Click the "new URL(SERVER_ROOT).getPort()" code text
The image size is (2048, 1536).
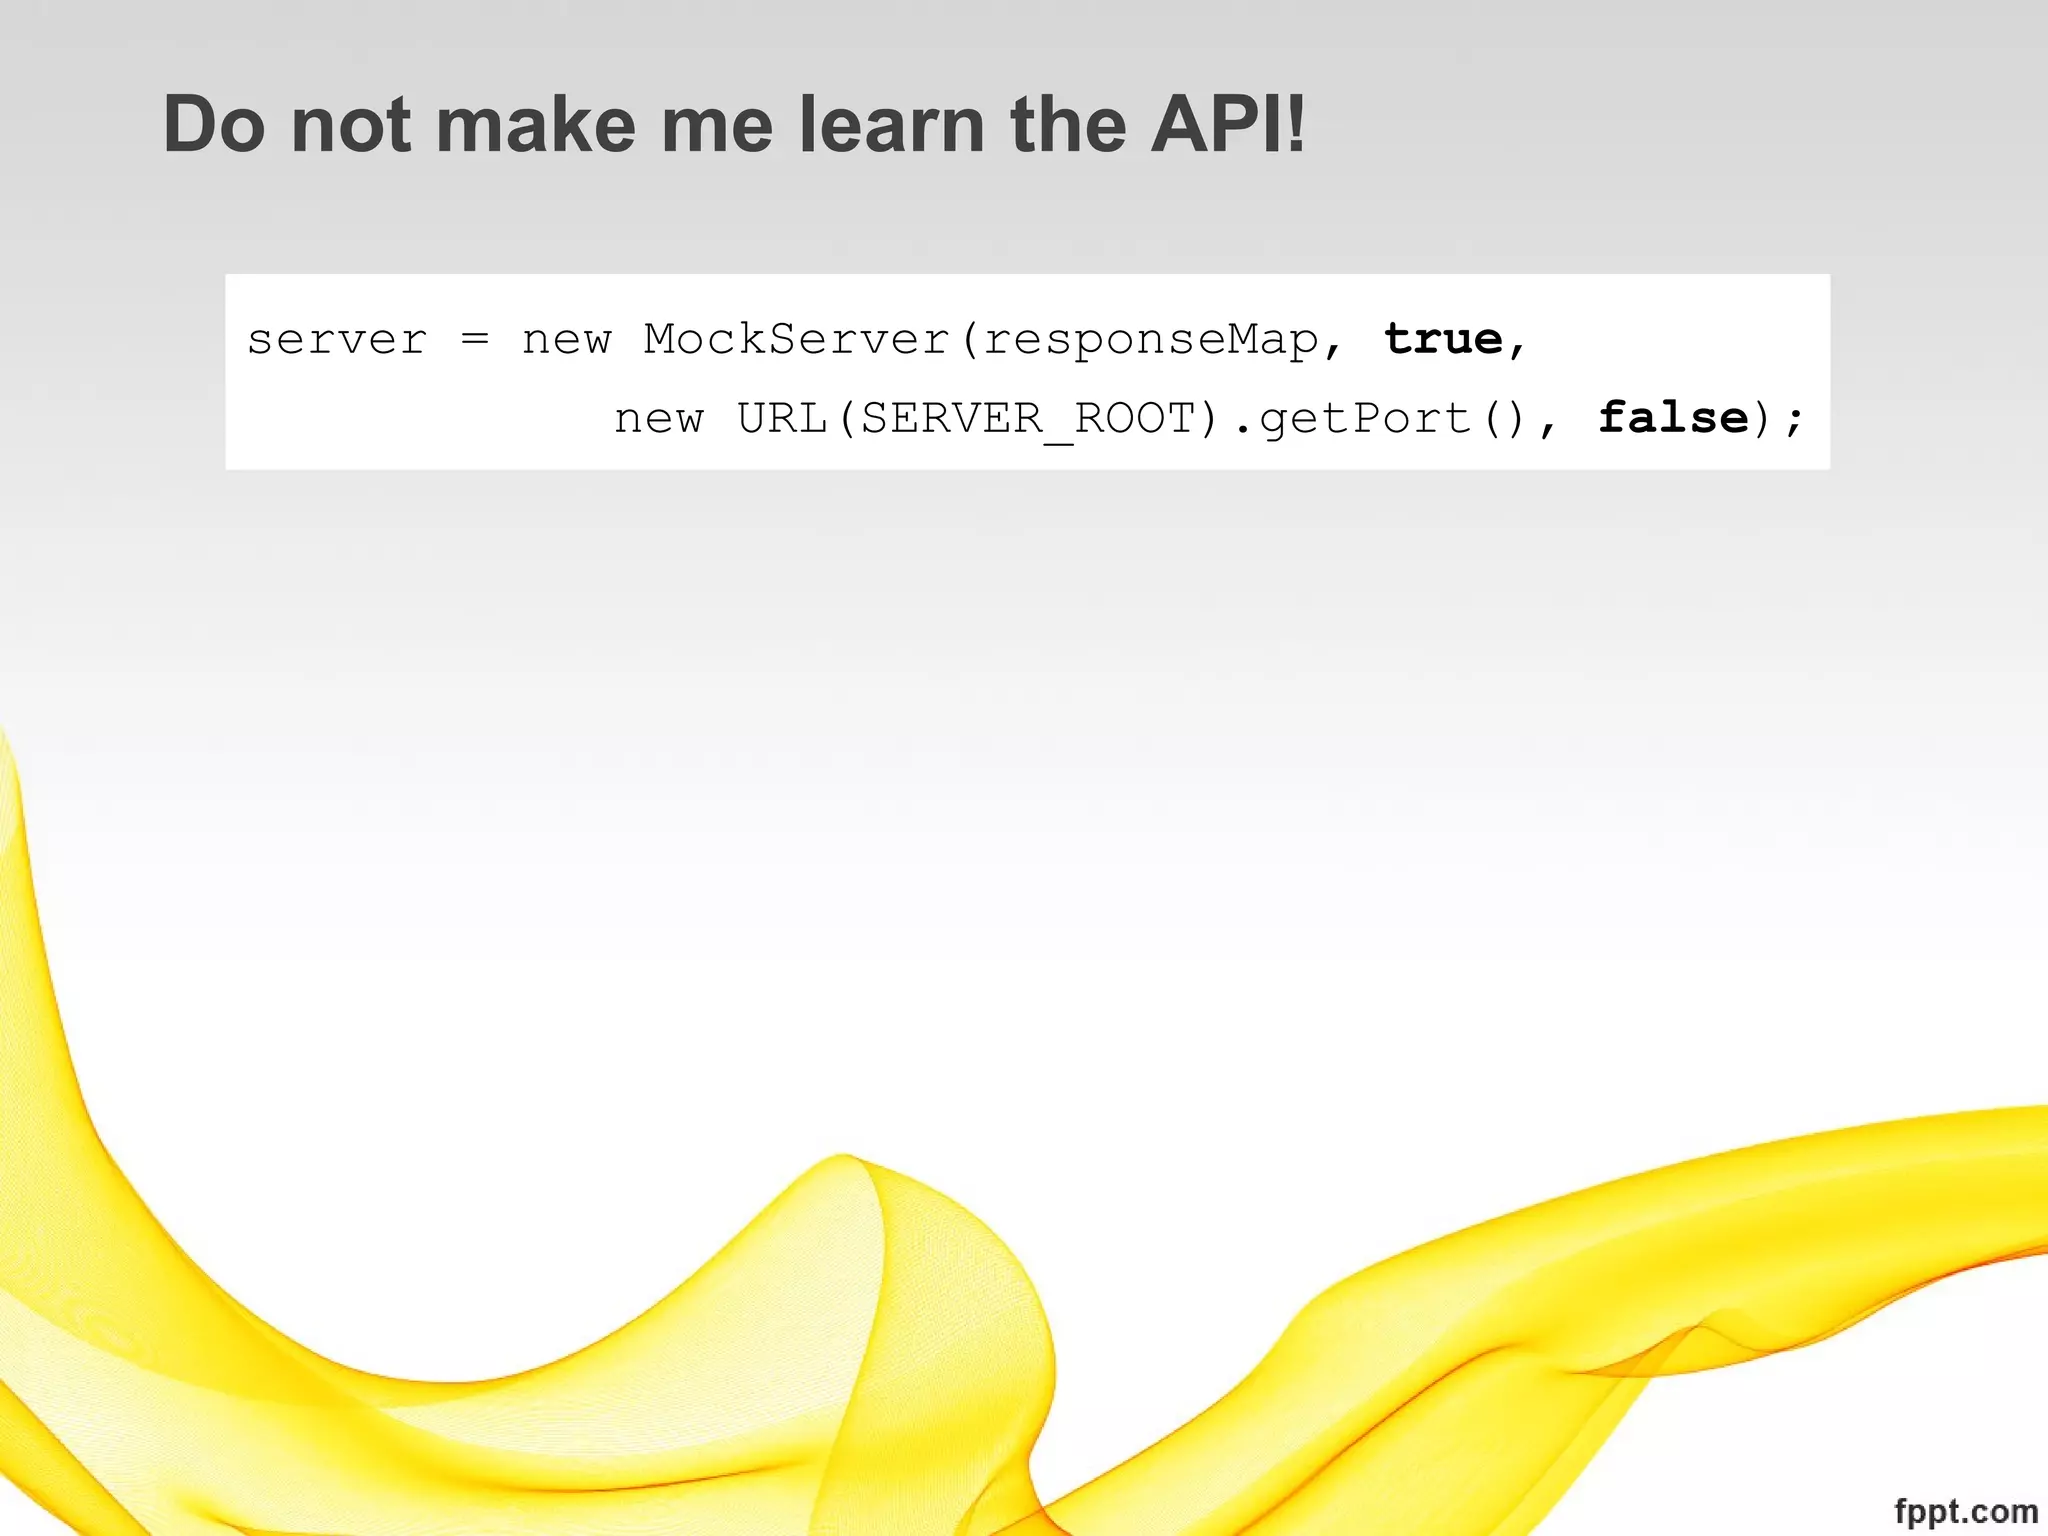coord(1068,419)
